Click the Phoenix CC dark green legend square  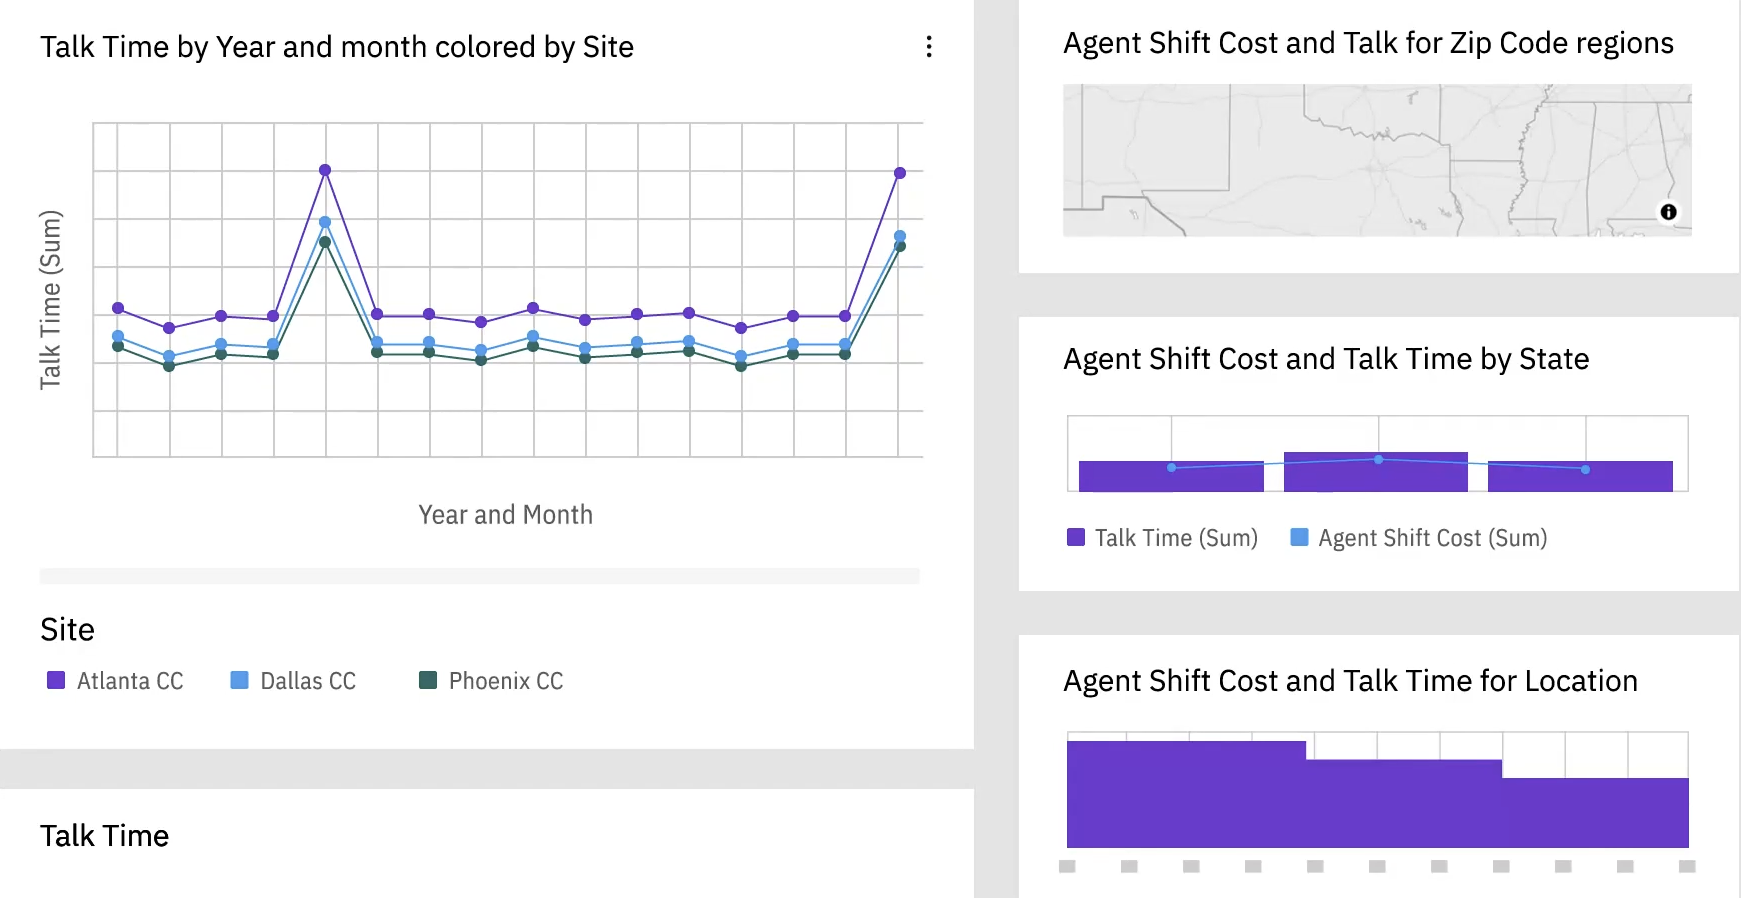(428, 680)
